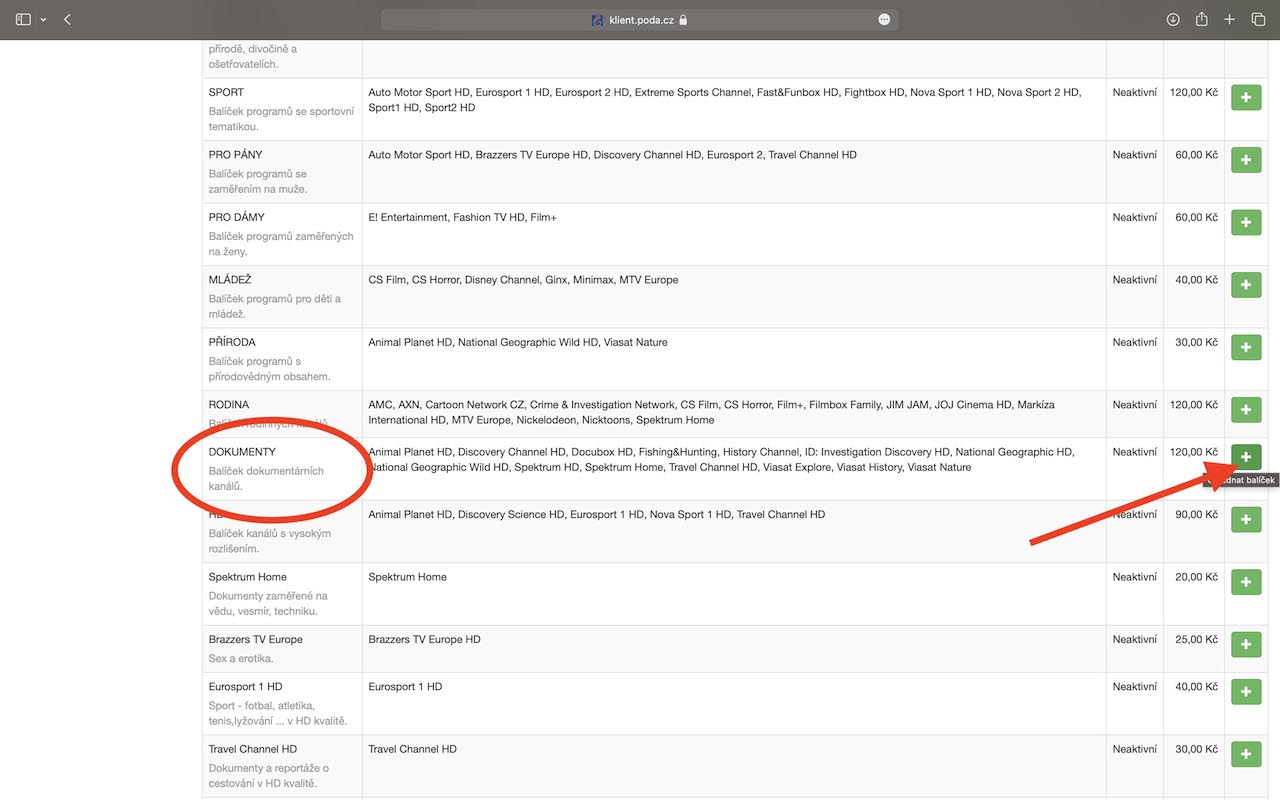Image resolution: width=1280 pixels, height=800 pixels.
Task: Go back to previous page
Action: [67, 19]
